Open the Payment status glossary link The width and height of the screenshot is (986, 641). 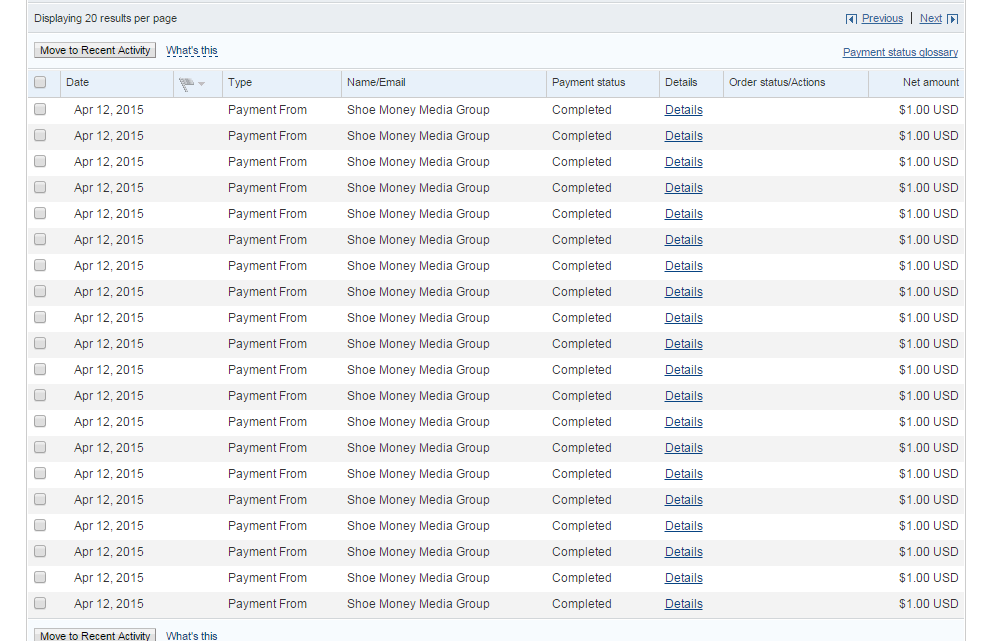(x=900, y=52)
